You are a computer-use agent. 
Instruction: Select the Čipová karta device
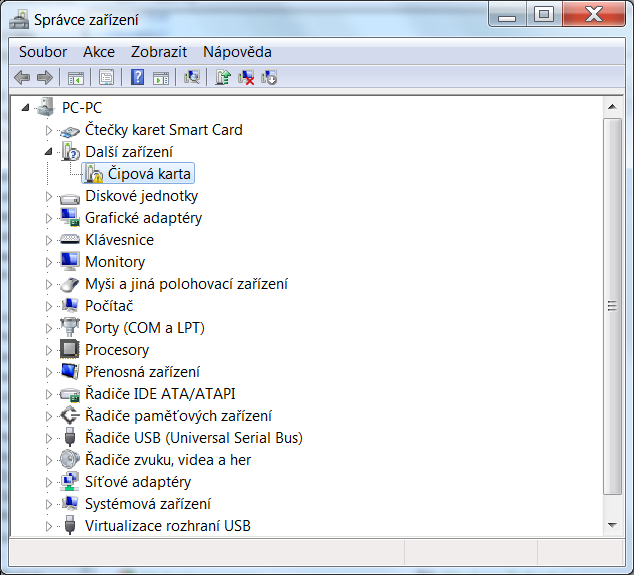(x=149, y=174)
